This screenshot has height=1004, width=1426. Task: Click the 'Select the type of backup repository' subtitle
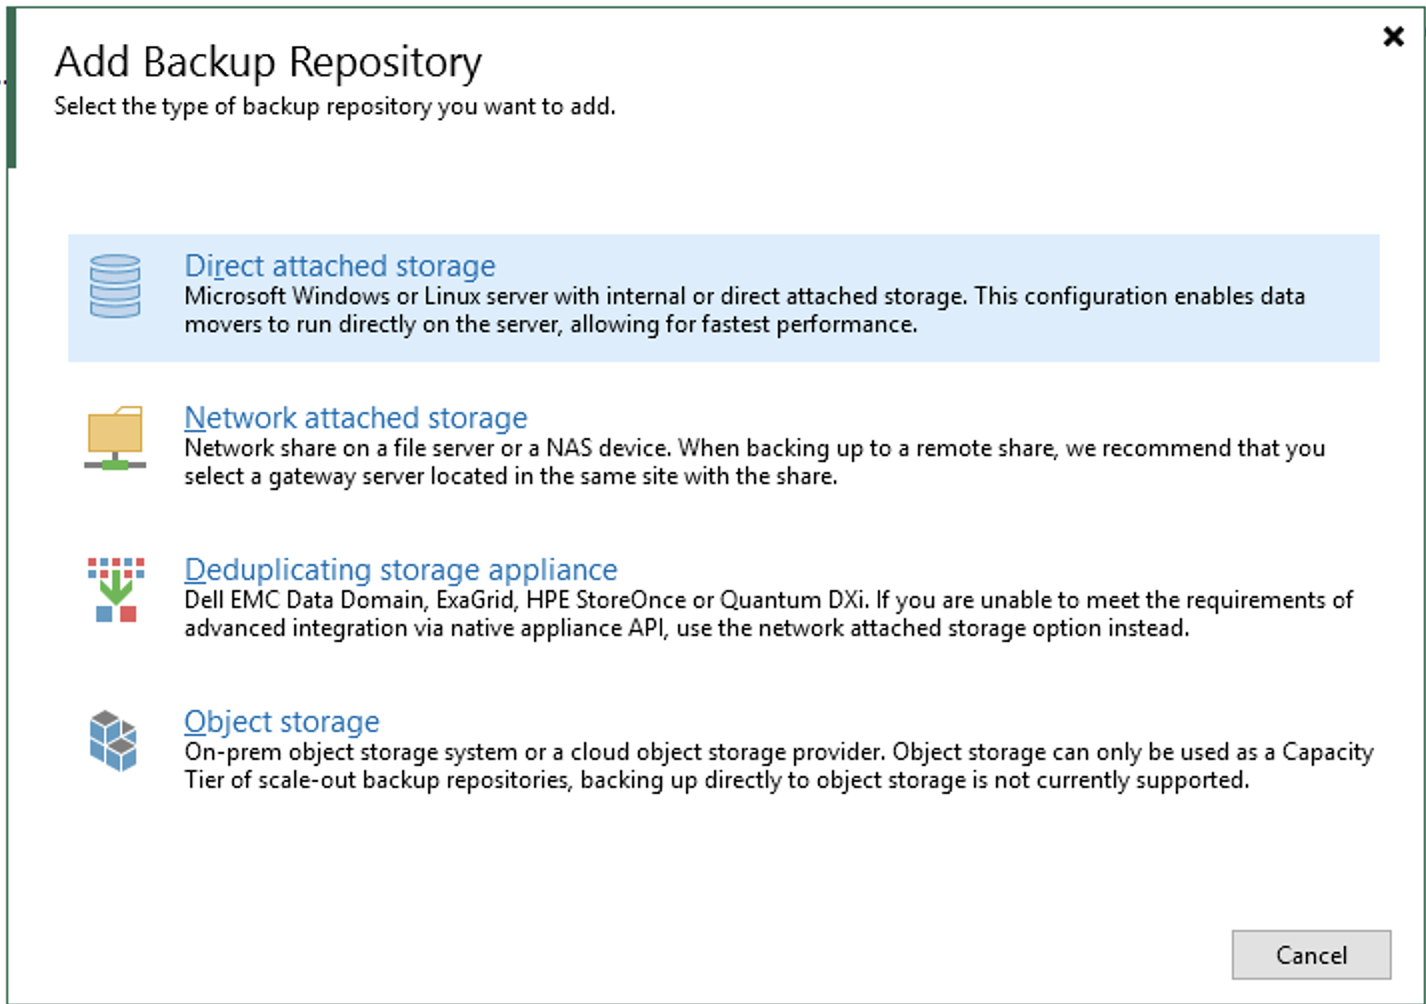click(x=335, y=106)
